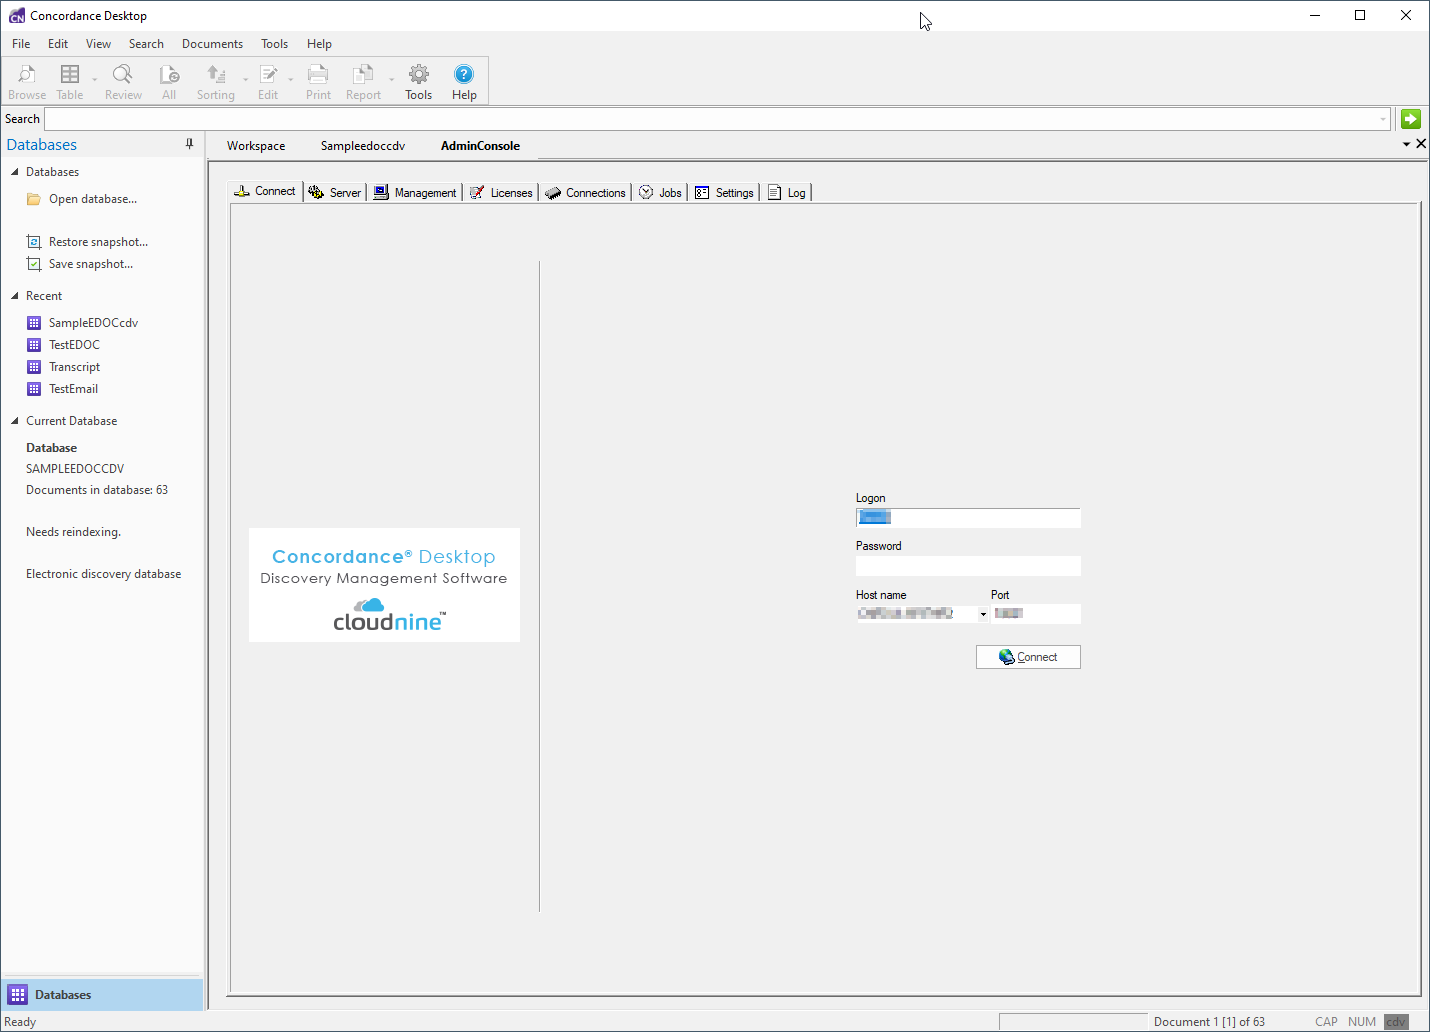Open the Tools gear in toolbar
This screenshot has height=1032, width=1430.
click(x=419, y=82)
